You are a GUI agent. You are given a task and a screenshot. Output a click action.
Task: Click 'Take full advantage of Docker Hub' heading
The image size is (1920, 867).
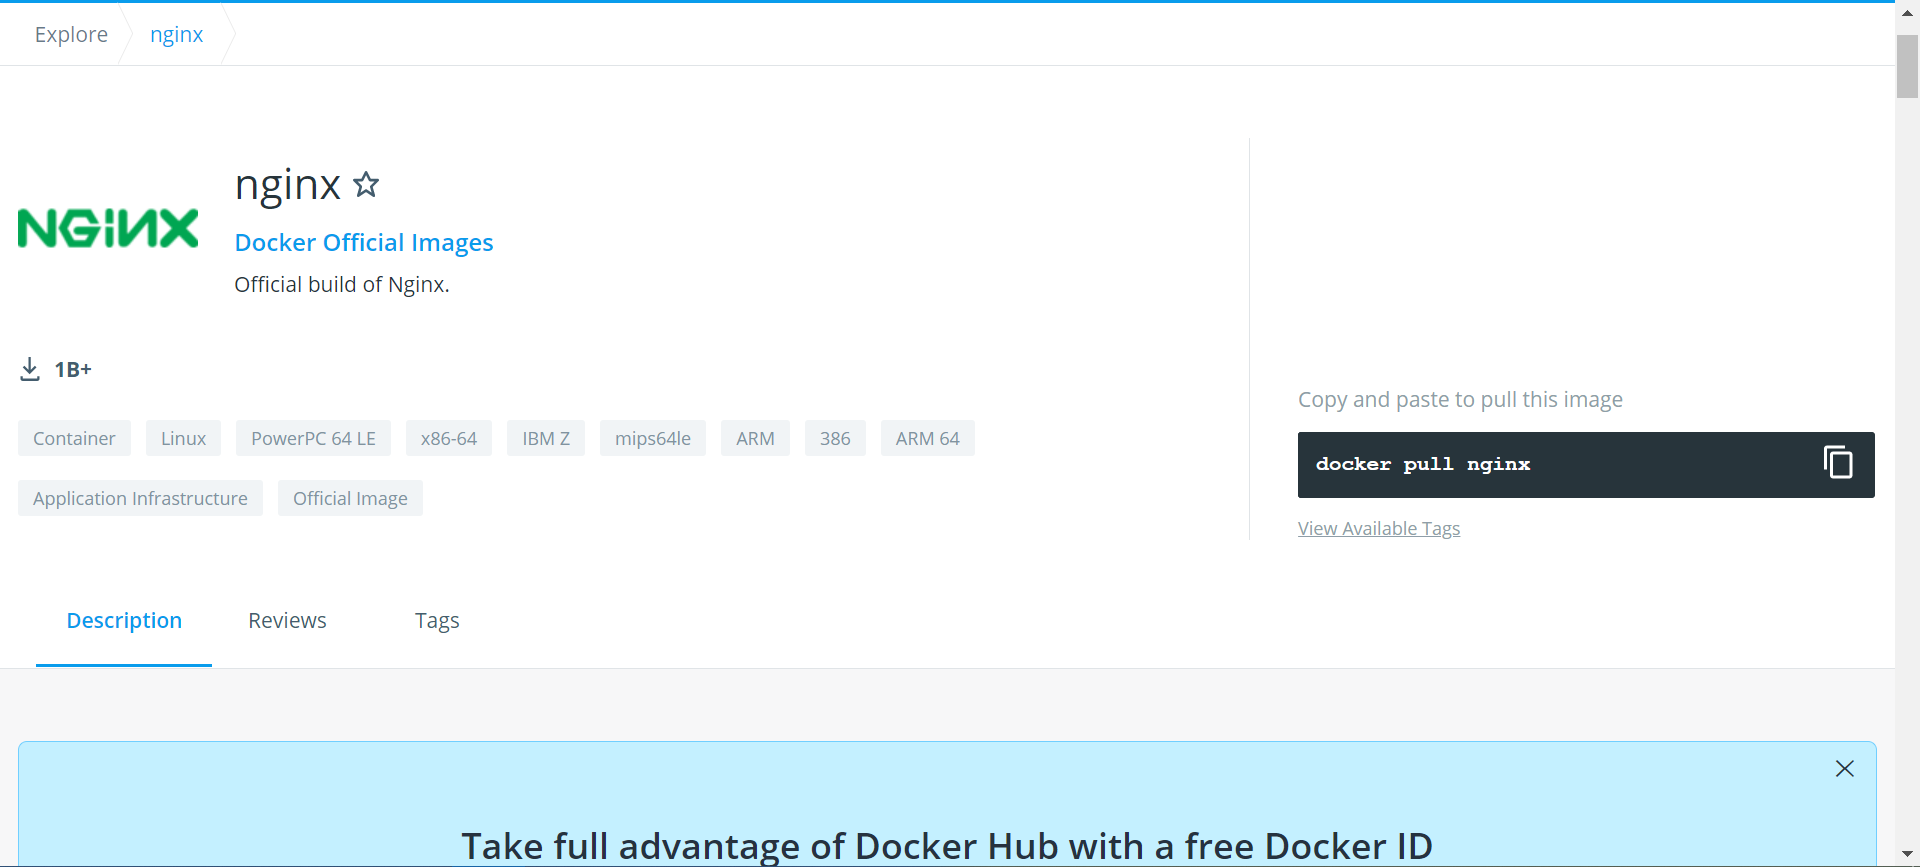tap(947, 846)
